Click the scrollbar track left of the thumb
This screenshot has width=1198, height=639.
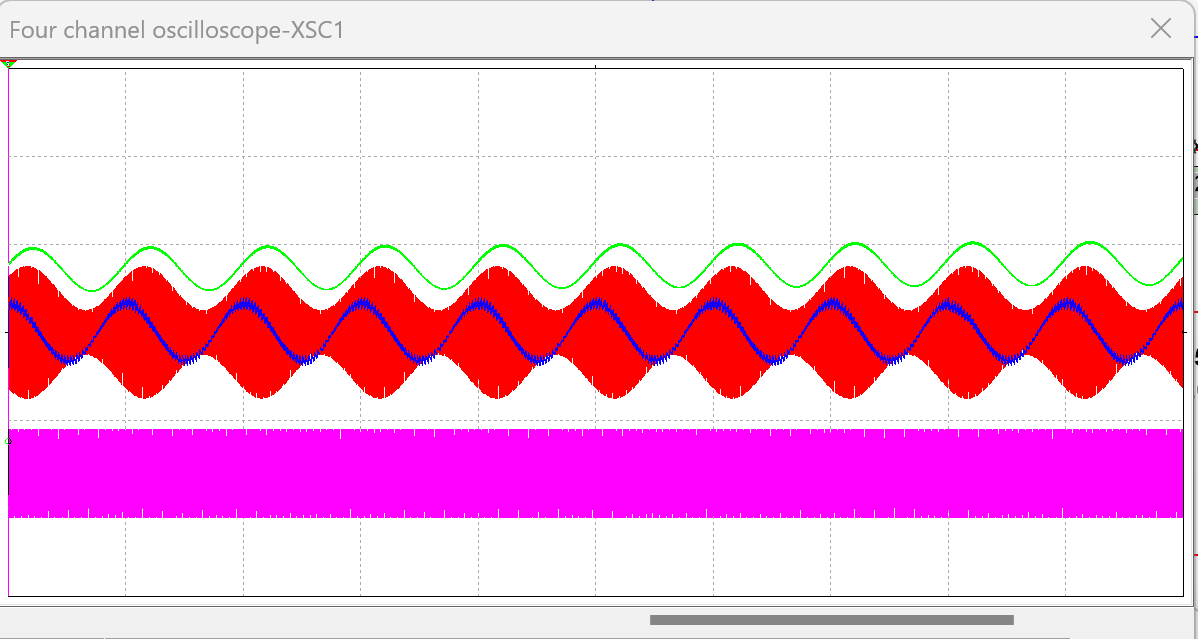pyautogui.click(x=330, y=620)
